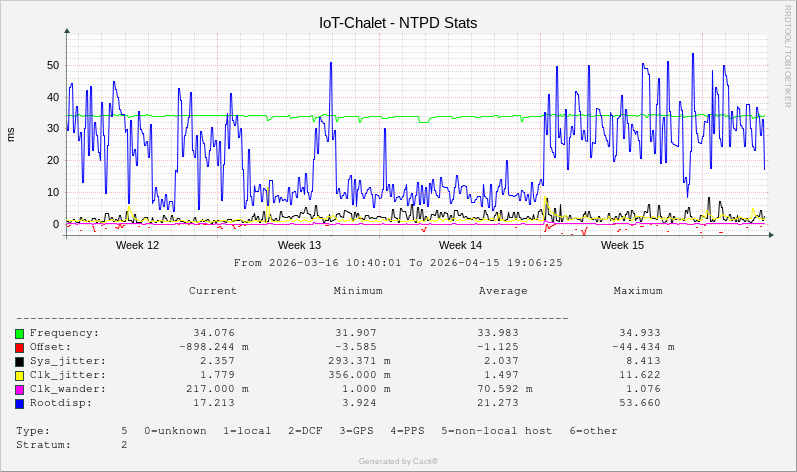
Task: Click the black Sys_jitter legend swatch
Action: [x=19, y=361]
